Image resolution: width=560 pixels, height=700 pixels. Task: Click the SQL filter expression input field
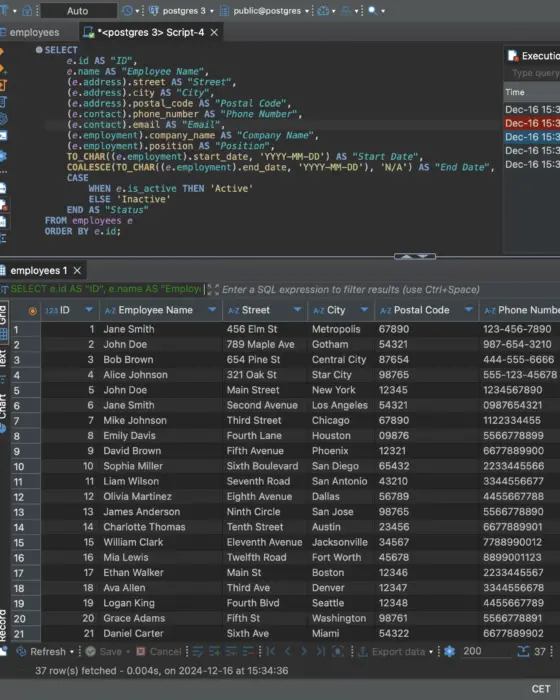coord(351,289)
